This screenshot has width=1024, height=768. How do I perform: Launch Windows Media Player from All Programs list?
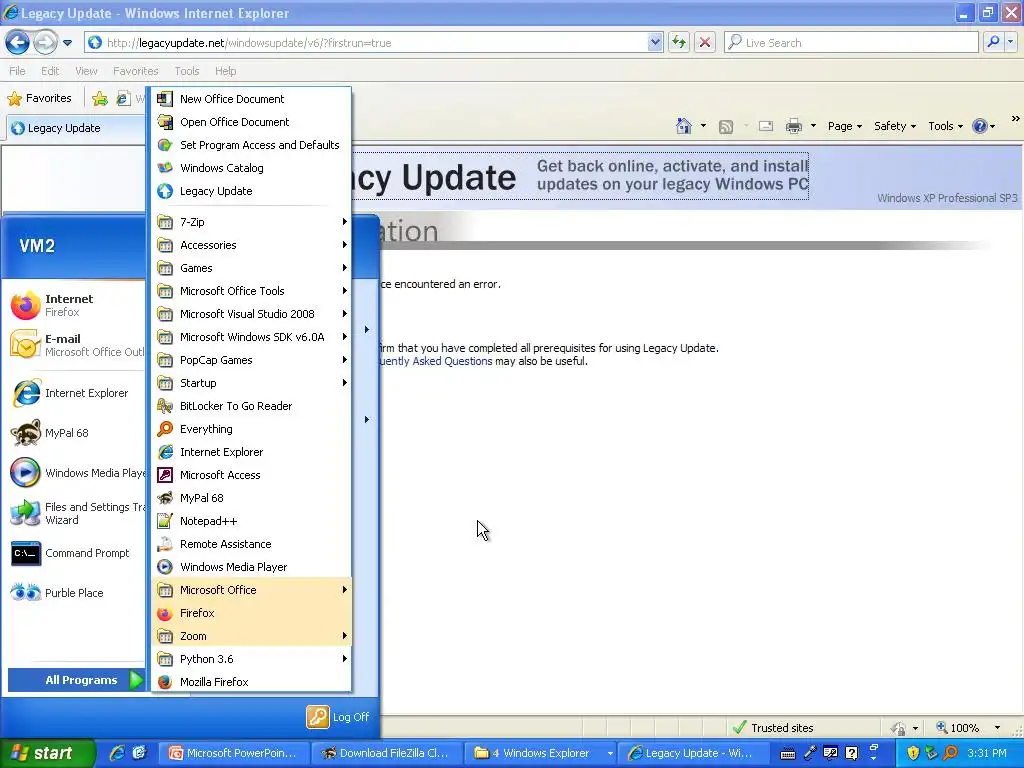pos(251,567)
